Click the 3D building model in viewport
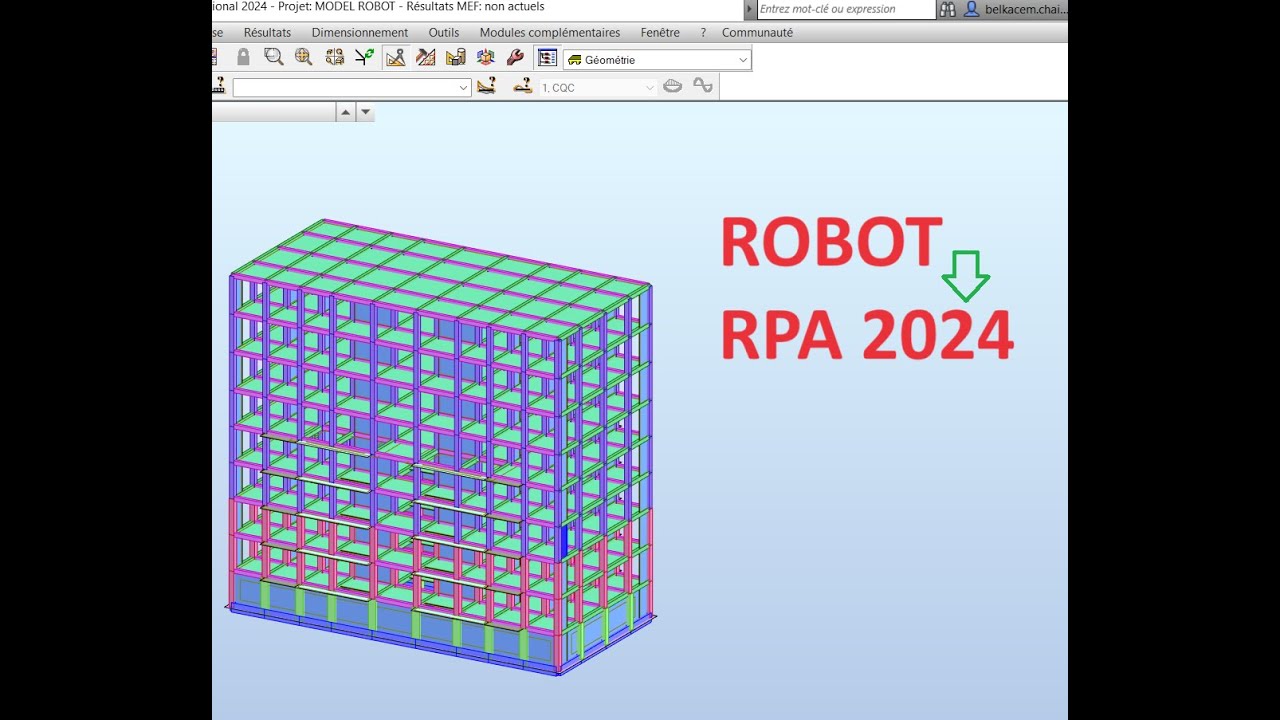Viewport: 1280px width, 720px height. 441,447
